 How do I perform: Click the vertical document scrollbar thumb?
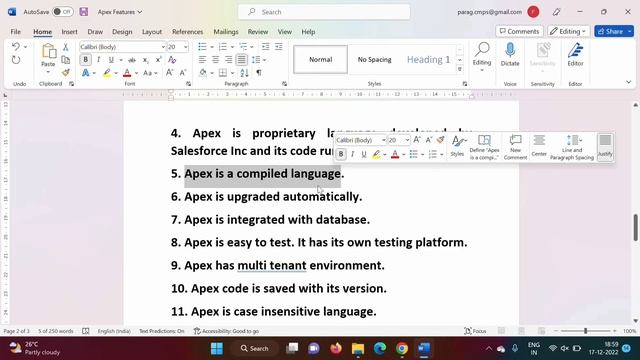pos(636,227)
